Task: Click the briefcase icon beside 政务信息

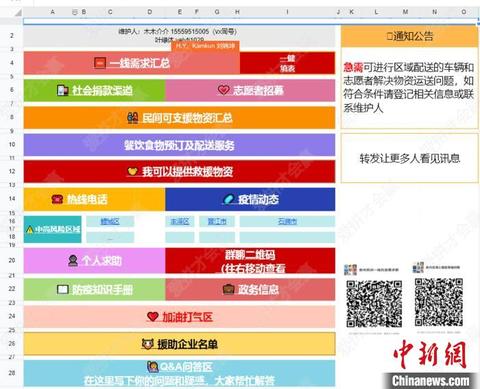Action: 229,289
